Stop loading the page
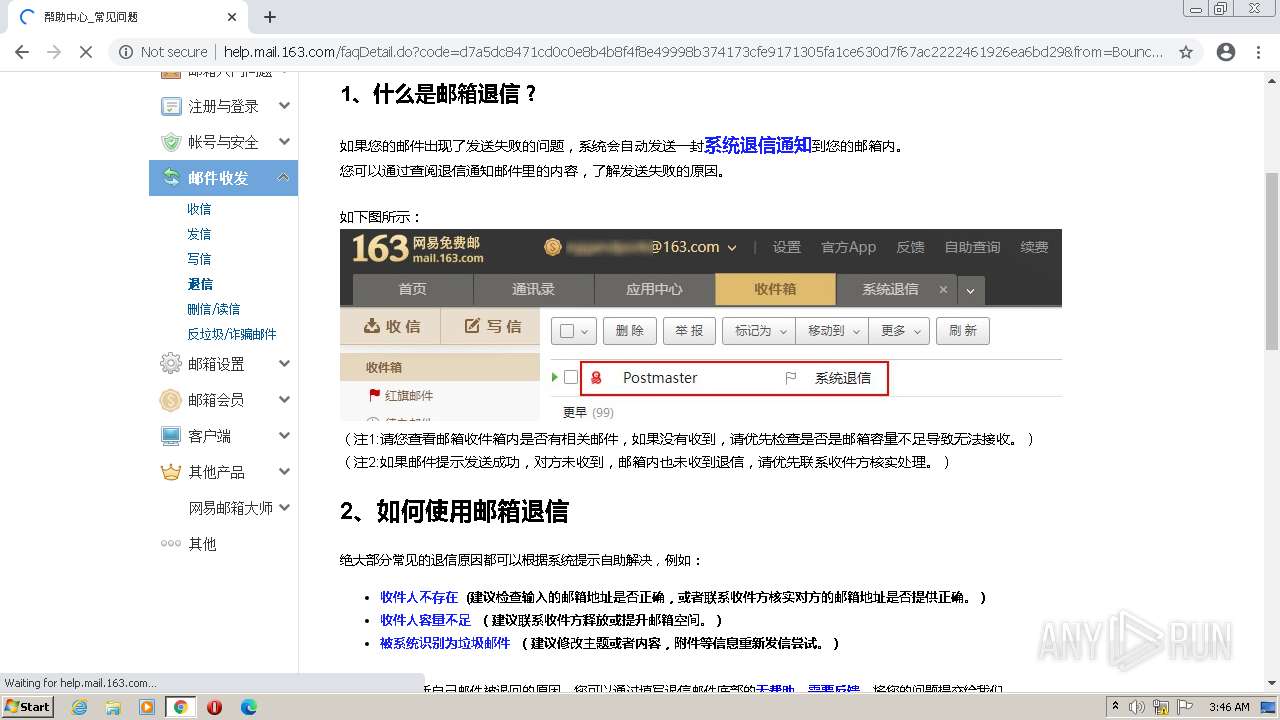 86,52
